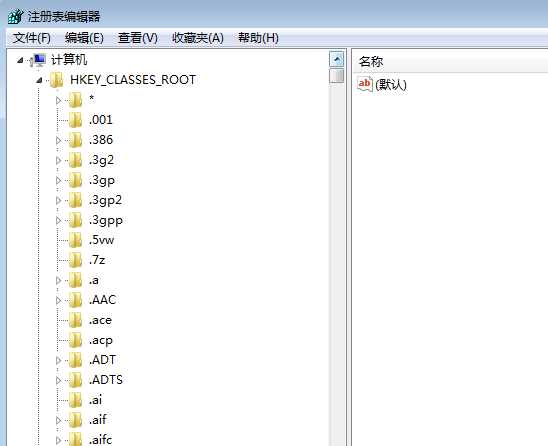The height and width of the screenshot is (446, 548).
Task: Click the ab string value icon
Action: click(x=365, y=84)
